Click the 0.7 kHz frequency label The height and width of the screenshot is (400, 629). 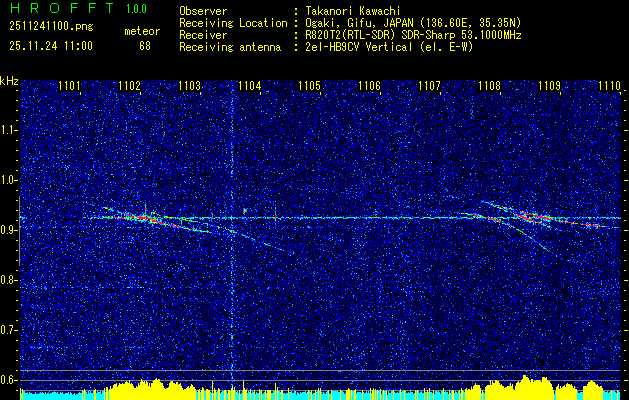(7, 330)
